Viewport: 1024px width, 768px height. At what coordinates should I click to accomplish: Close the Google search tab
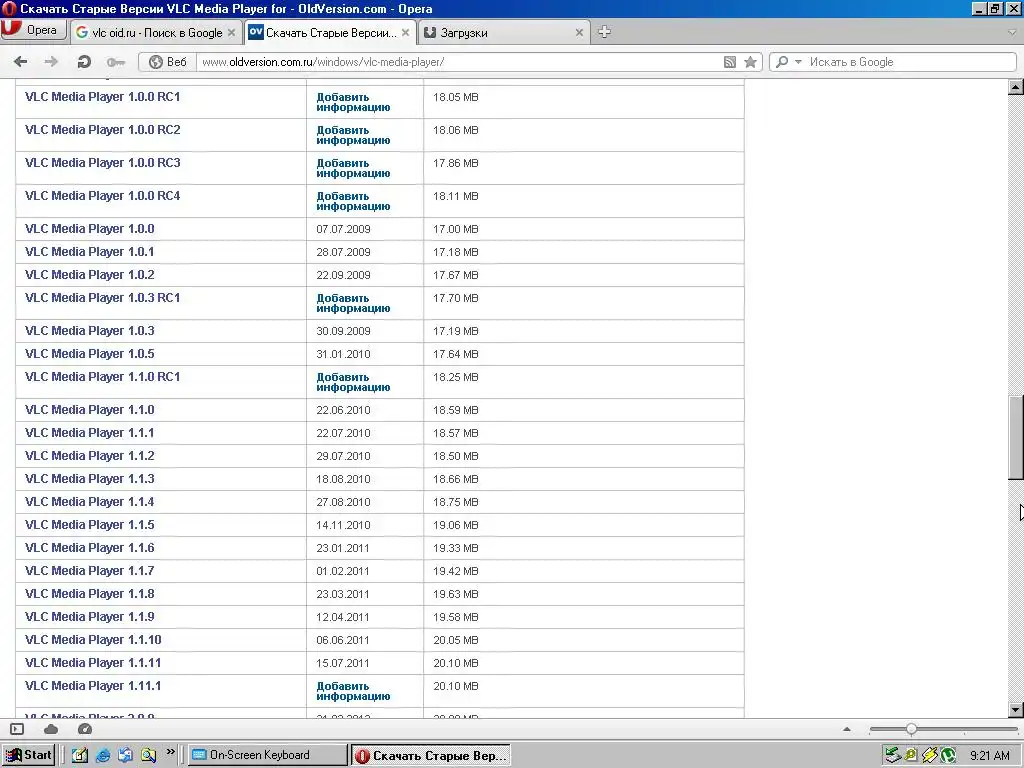pos(231,33)
